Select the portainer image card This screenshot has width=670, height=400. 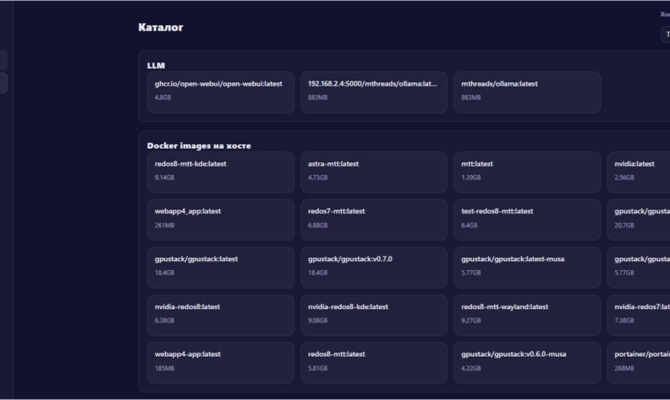coord(639,361)
